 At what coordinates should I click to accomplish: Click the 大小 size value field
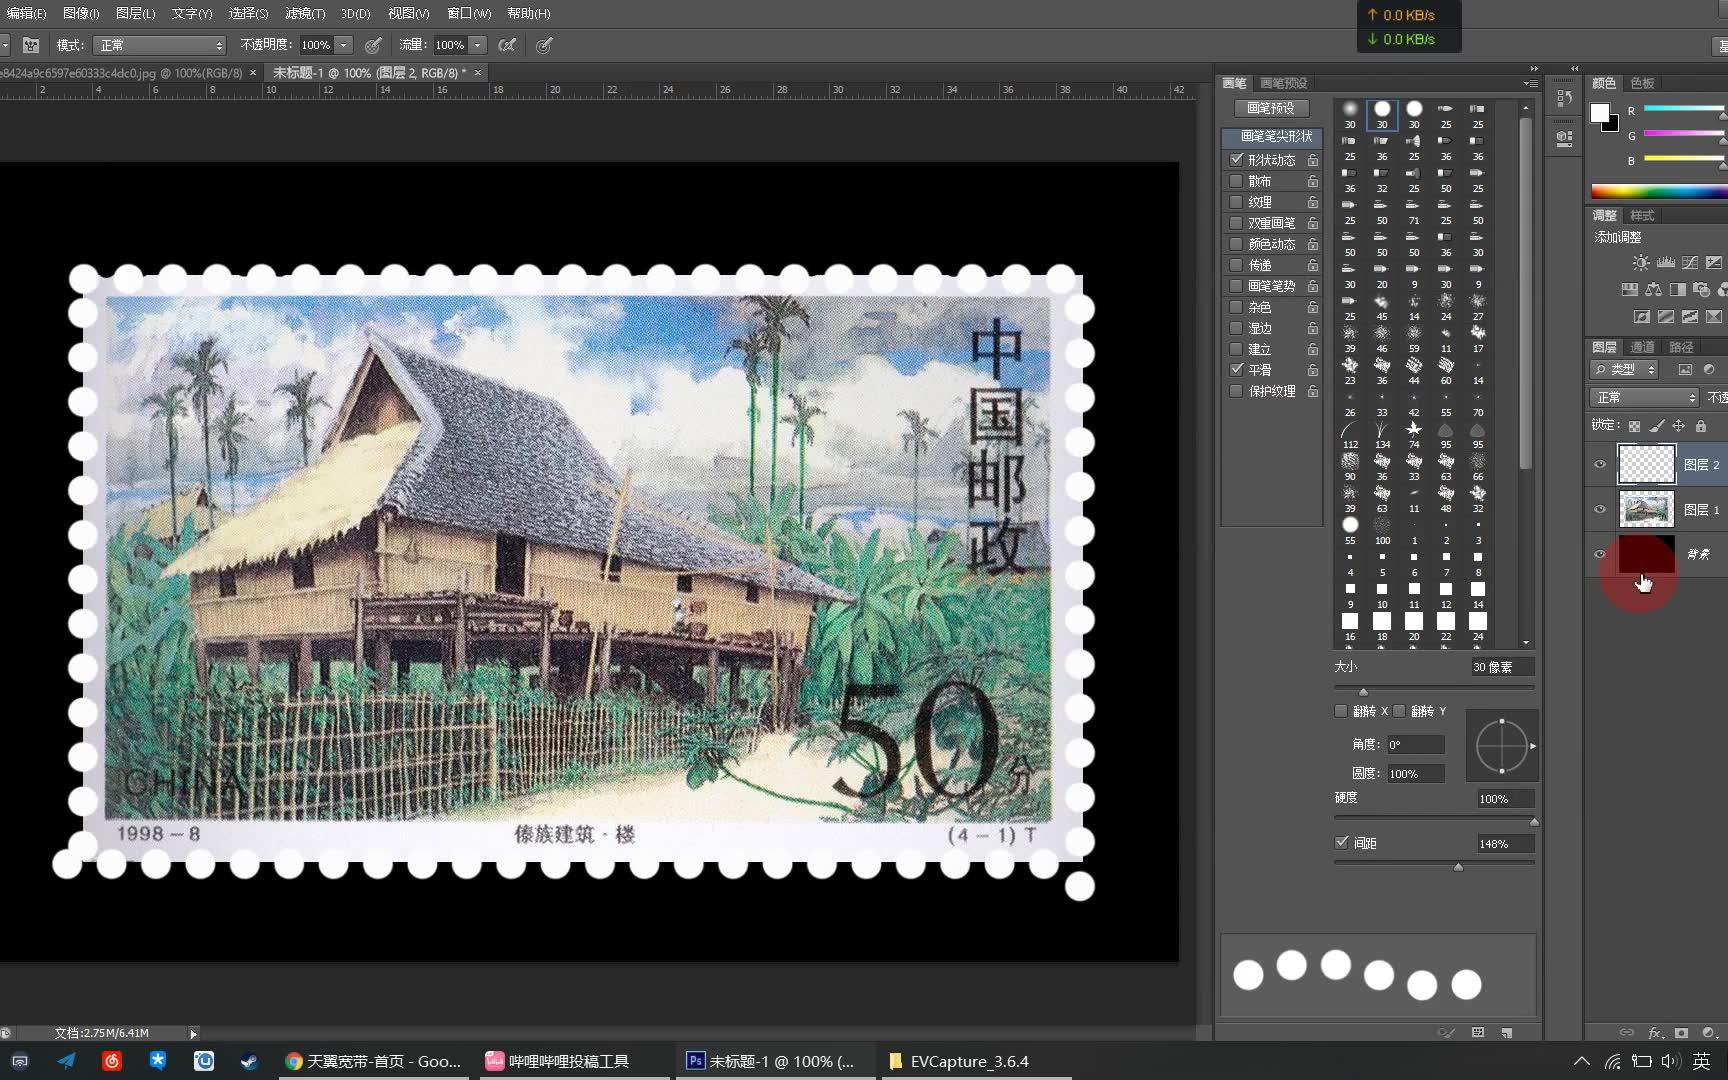point(1502,667)
